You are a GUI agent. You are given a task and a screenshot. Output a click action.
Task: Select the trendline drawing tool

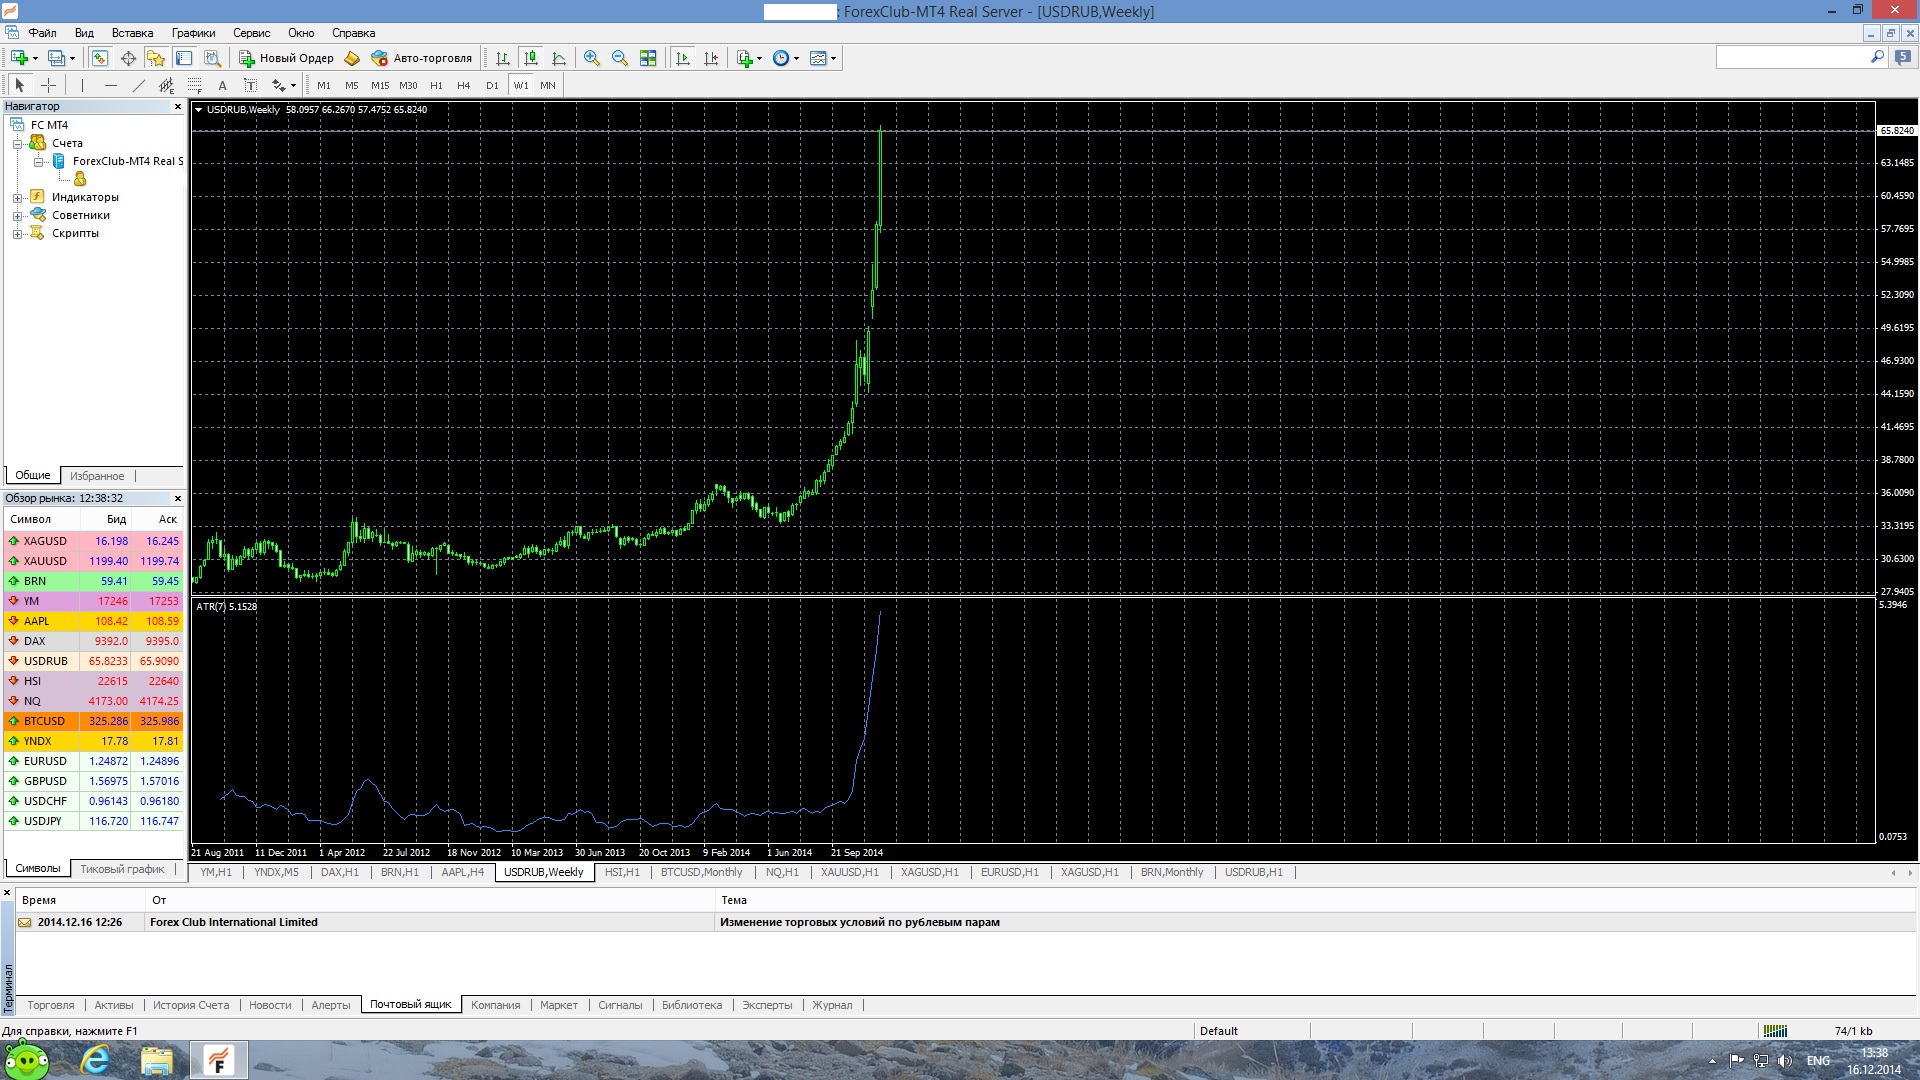139,85
